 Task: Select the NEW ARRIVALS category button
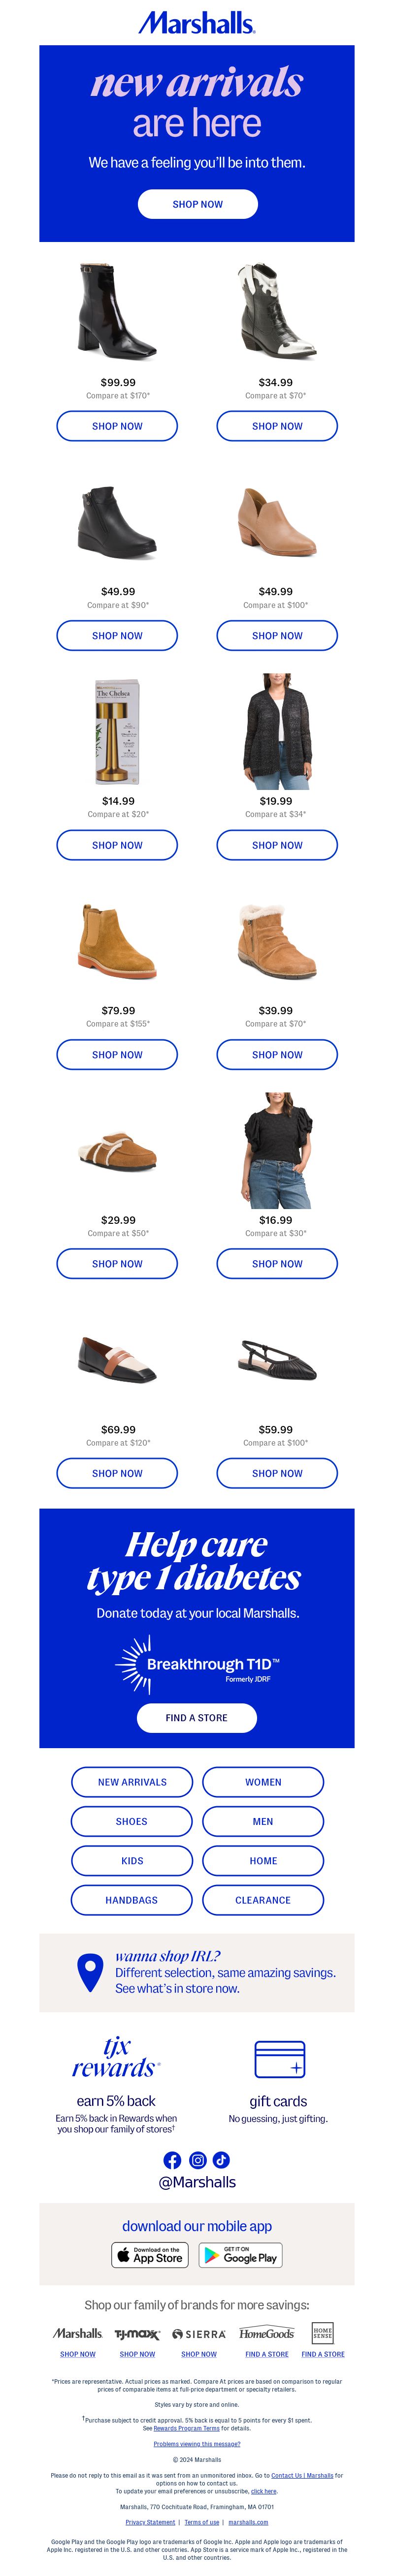point(132,1782)
